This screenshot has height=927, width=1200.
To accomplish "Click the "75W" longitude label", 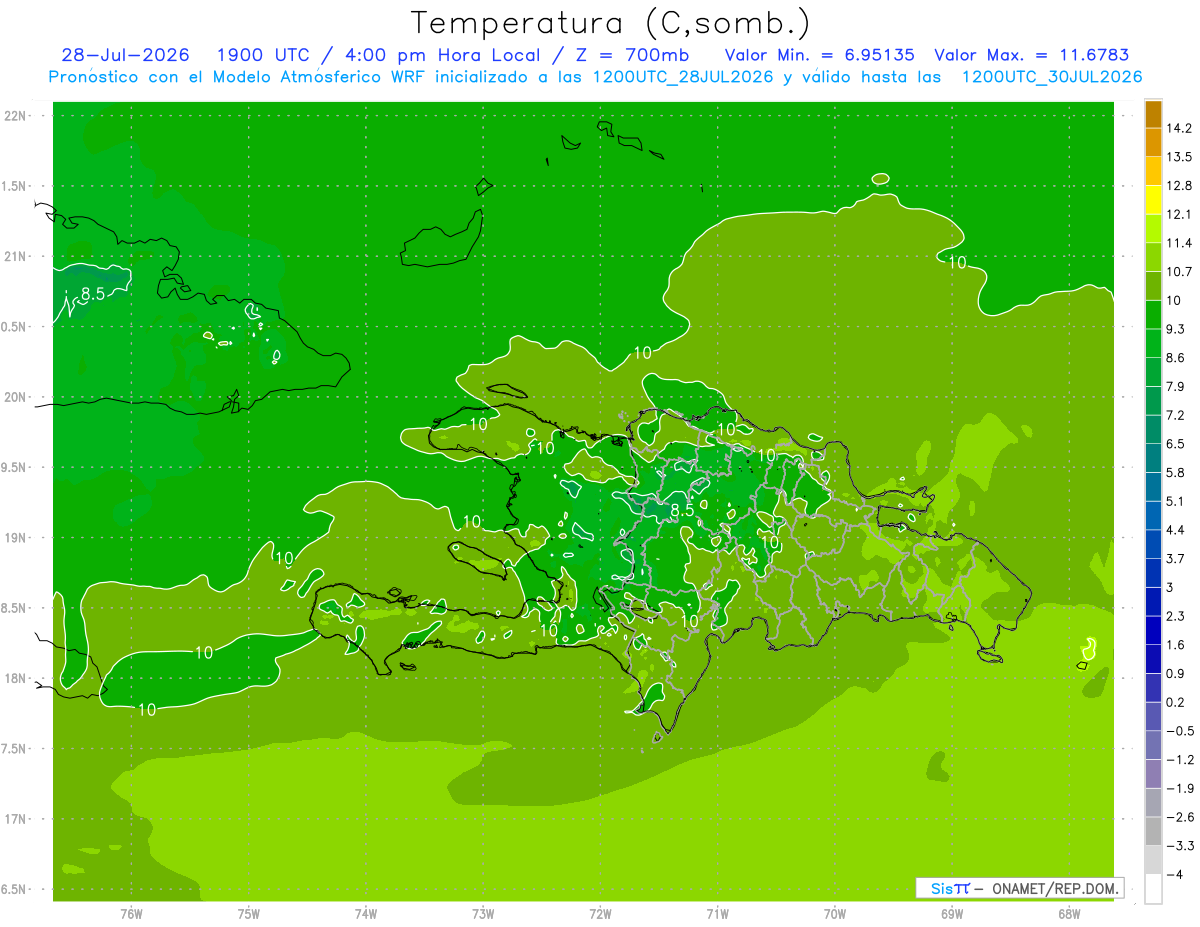I will coord(248,915).
